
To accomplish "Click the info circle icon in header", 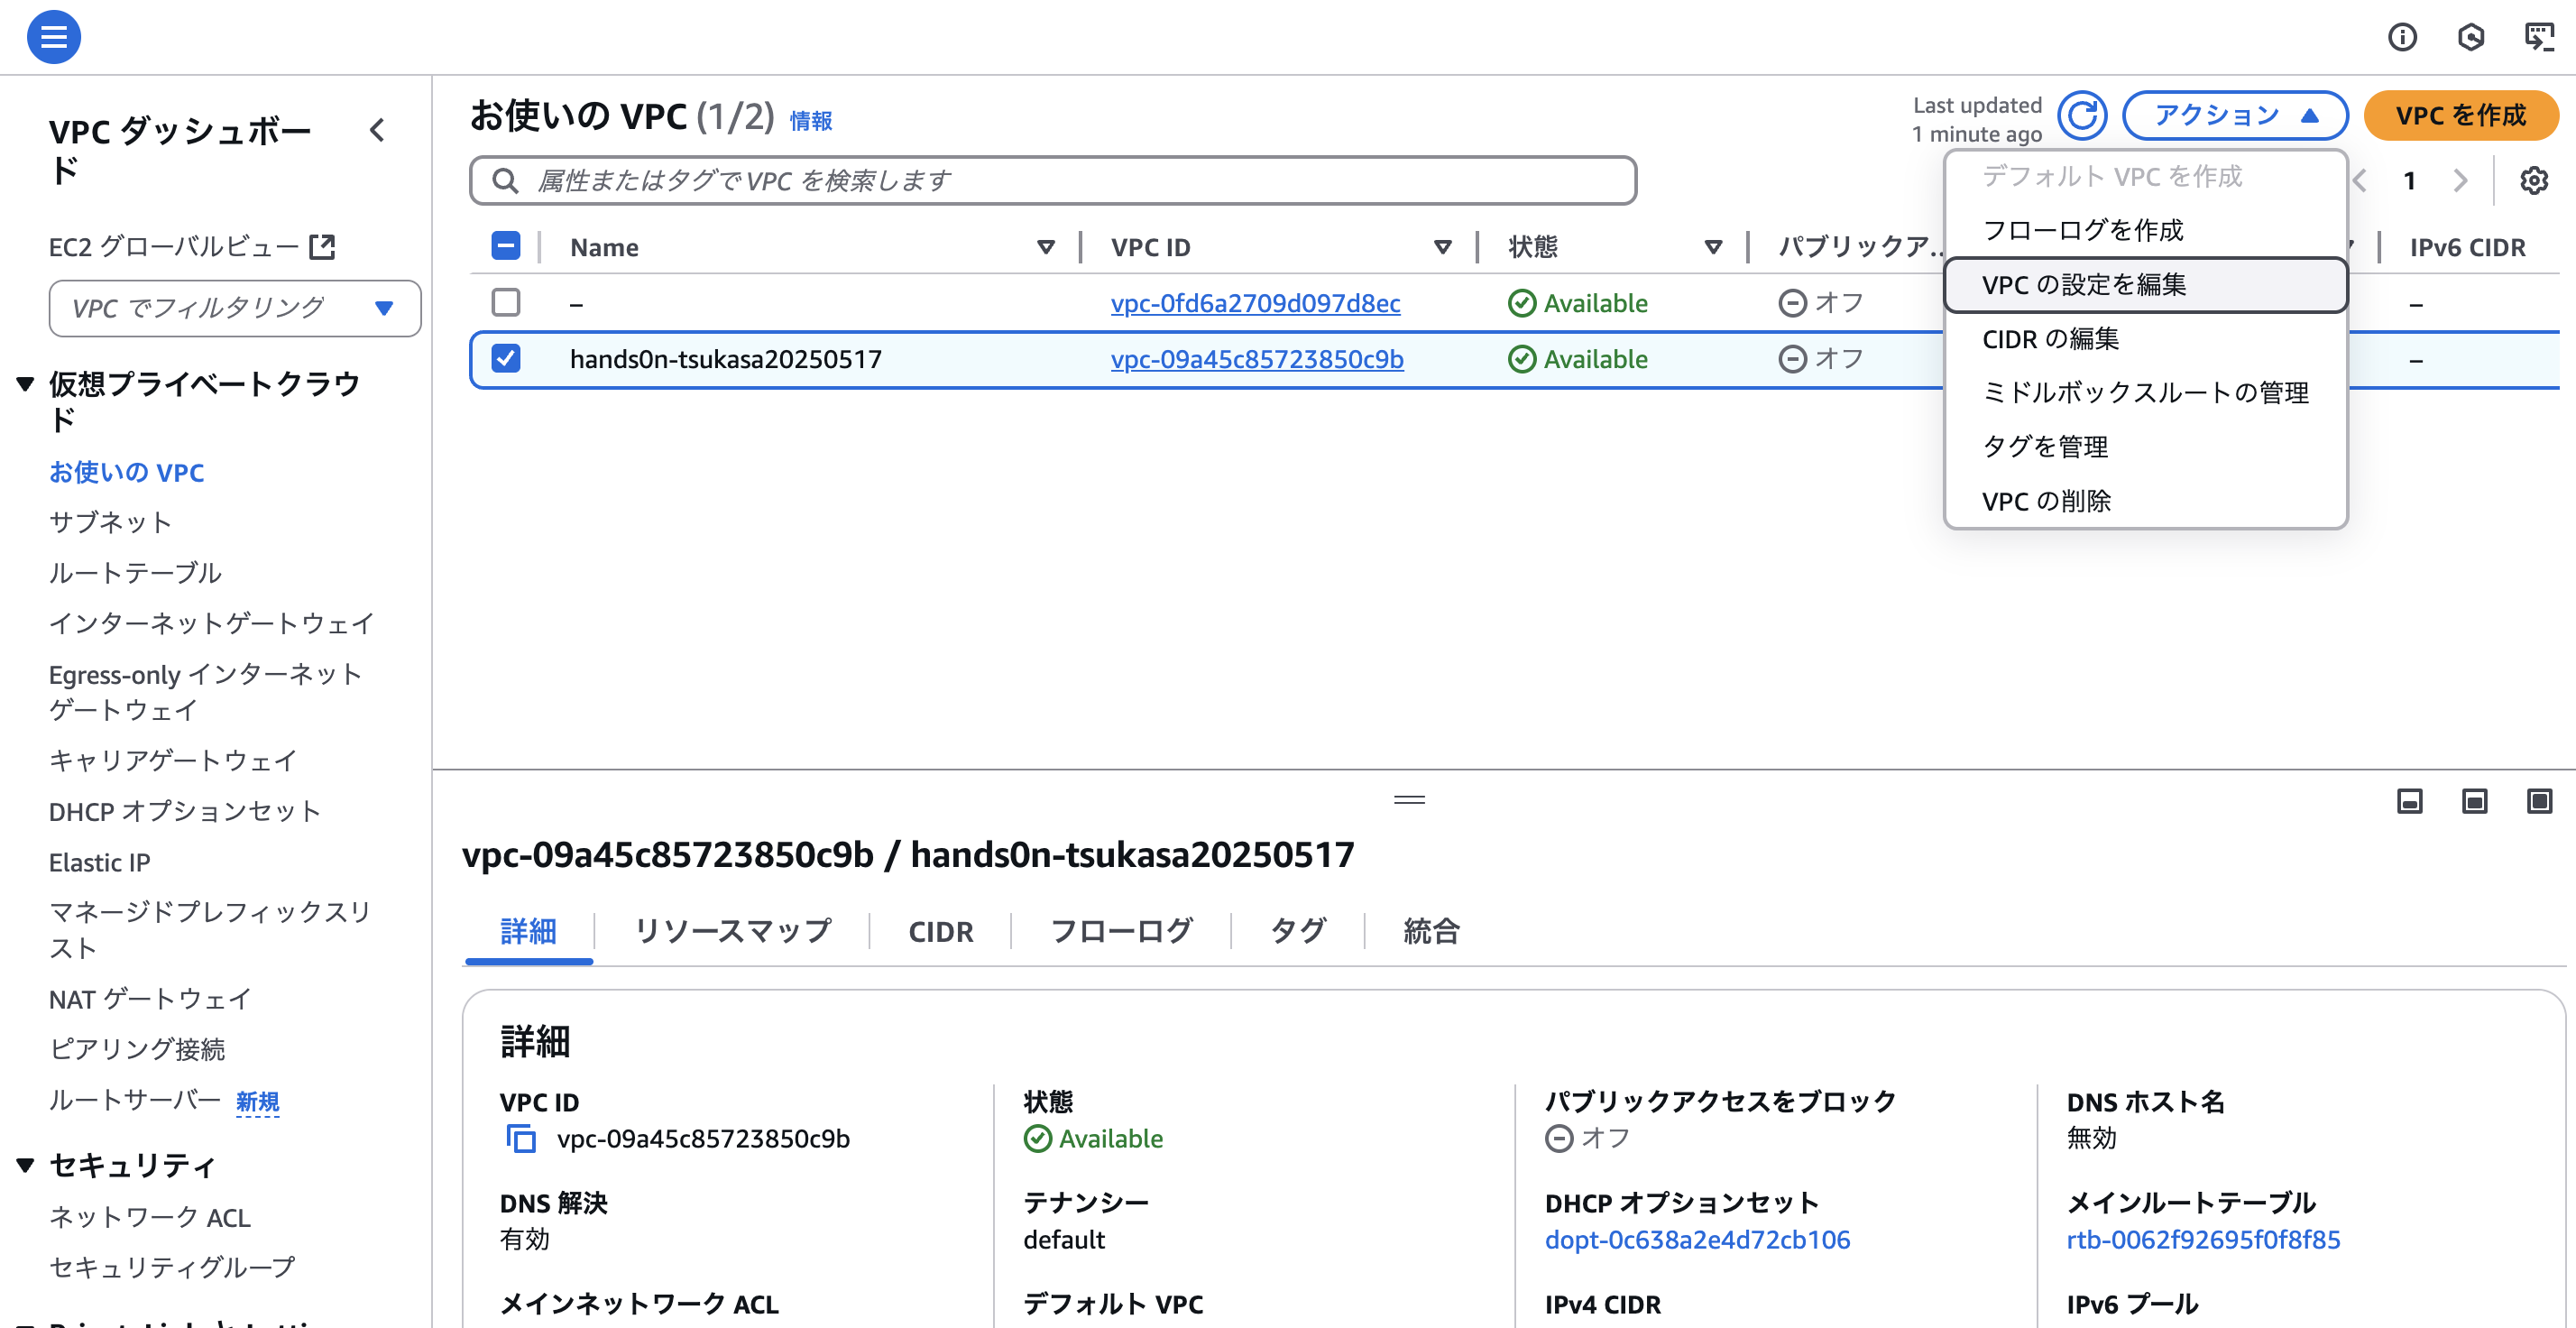I will (x=2402, y=37).
